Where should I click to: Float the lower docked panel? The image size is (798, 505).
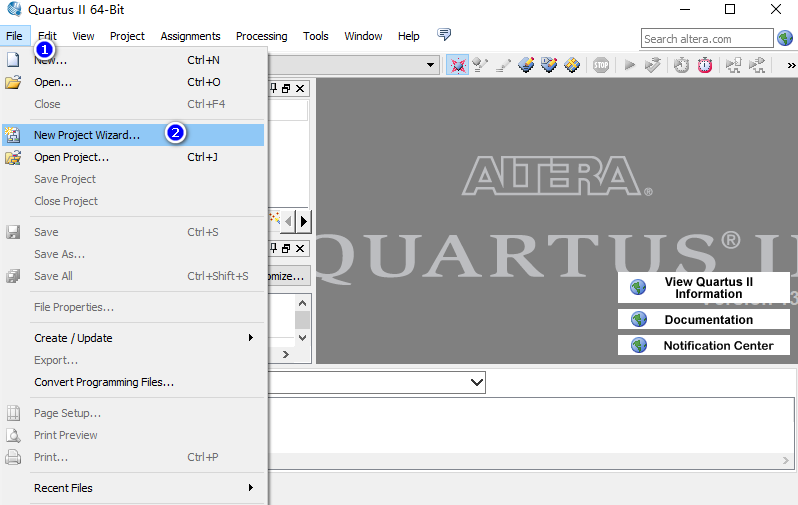[x=286, y=248]
